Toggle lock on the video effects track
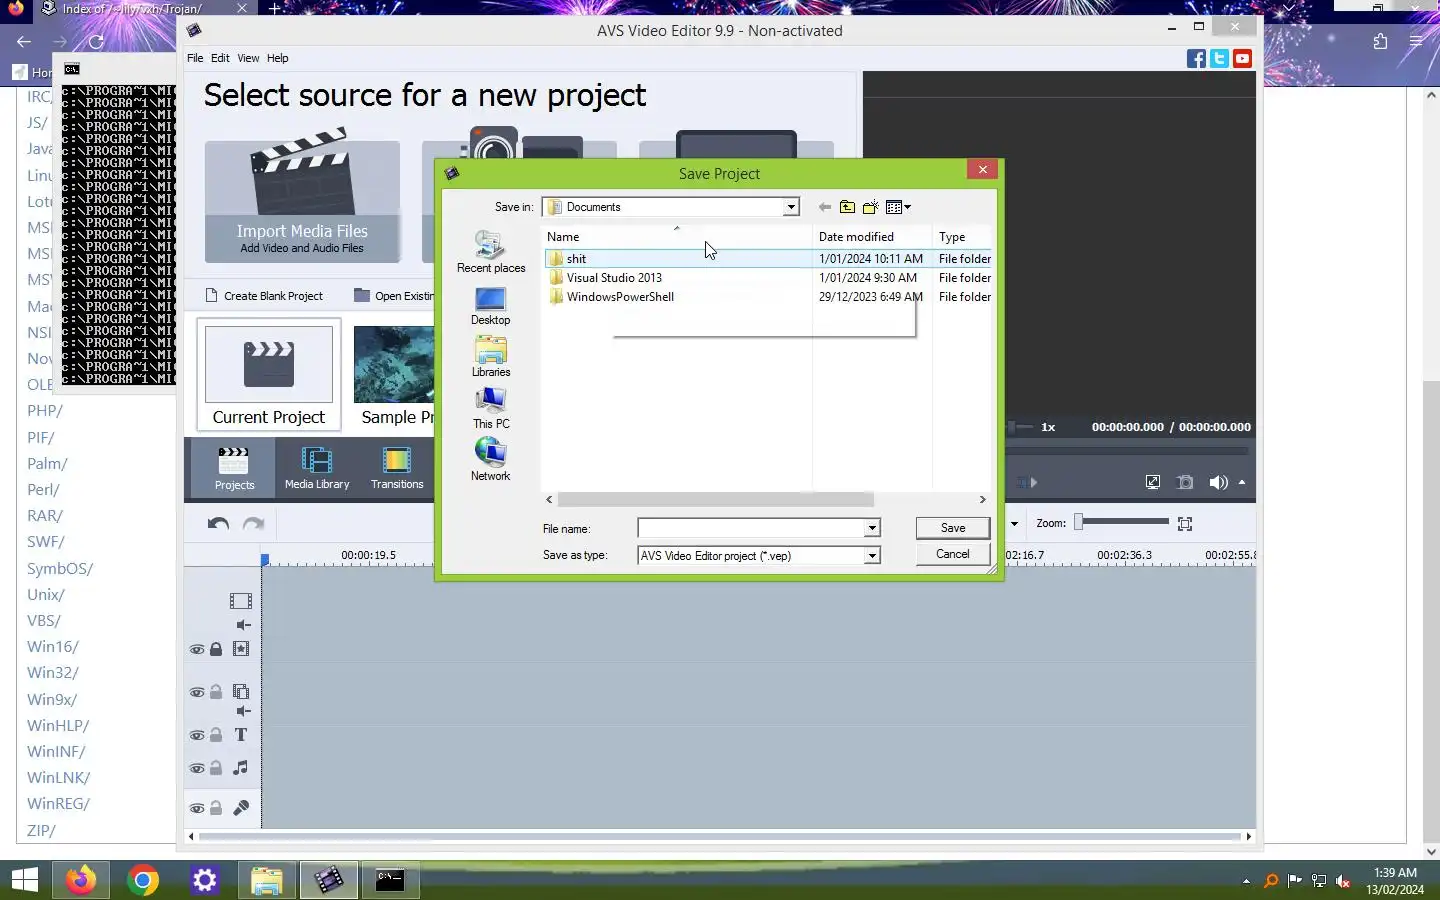The image size is (1440, 900). coord(216,649)
